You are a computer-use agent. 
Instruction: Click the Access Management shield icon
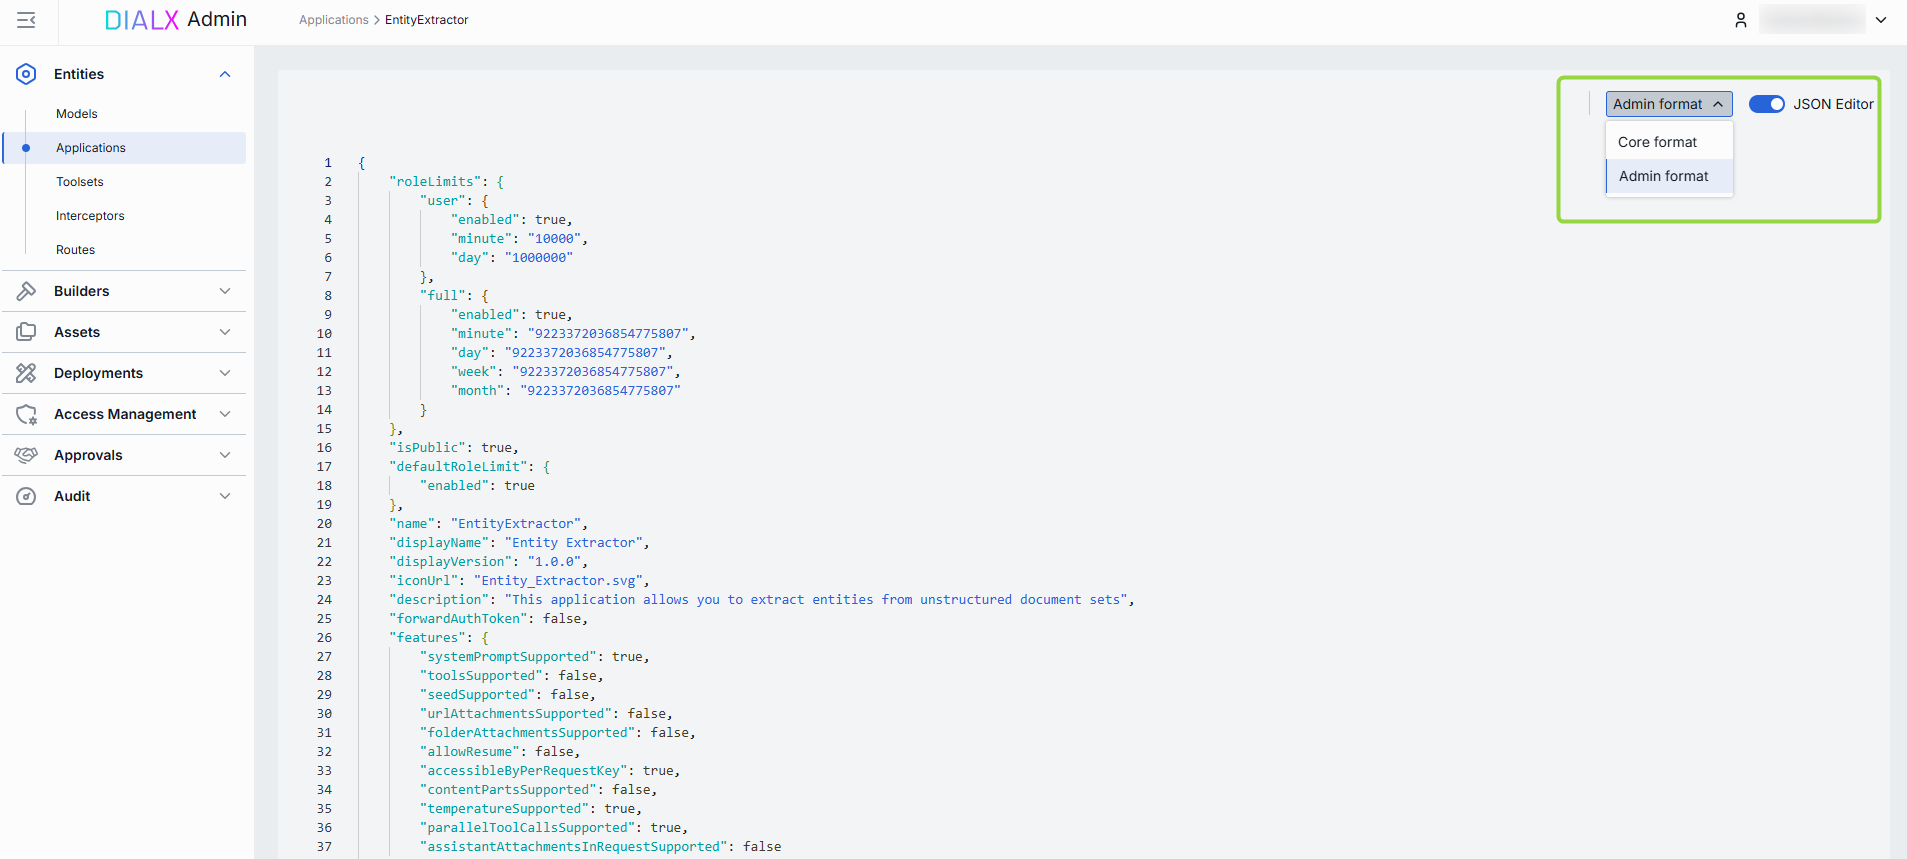pos(26,414)
